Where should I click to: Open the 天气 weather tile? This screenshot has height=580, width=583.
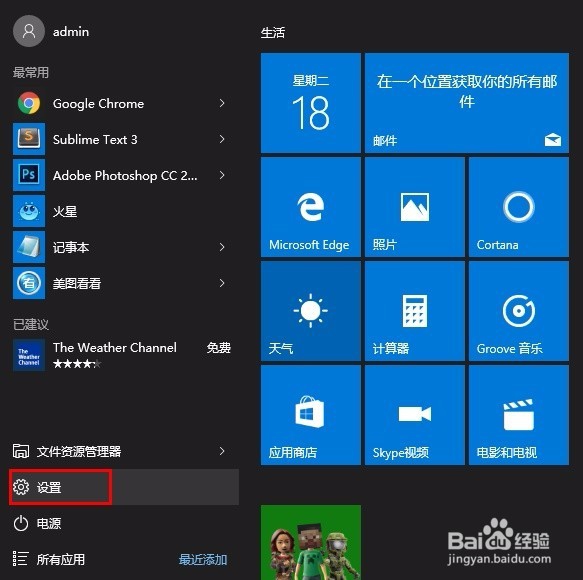point(311,311)
